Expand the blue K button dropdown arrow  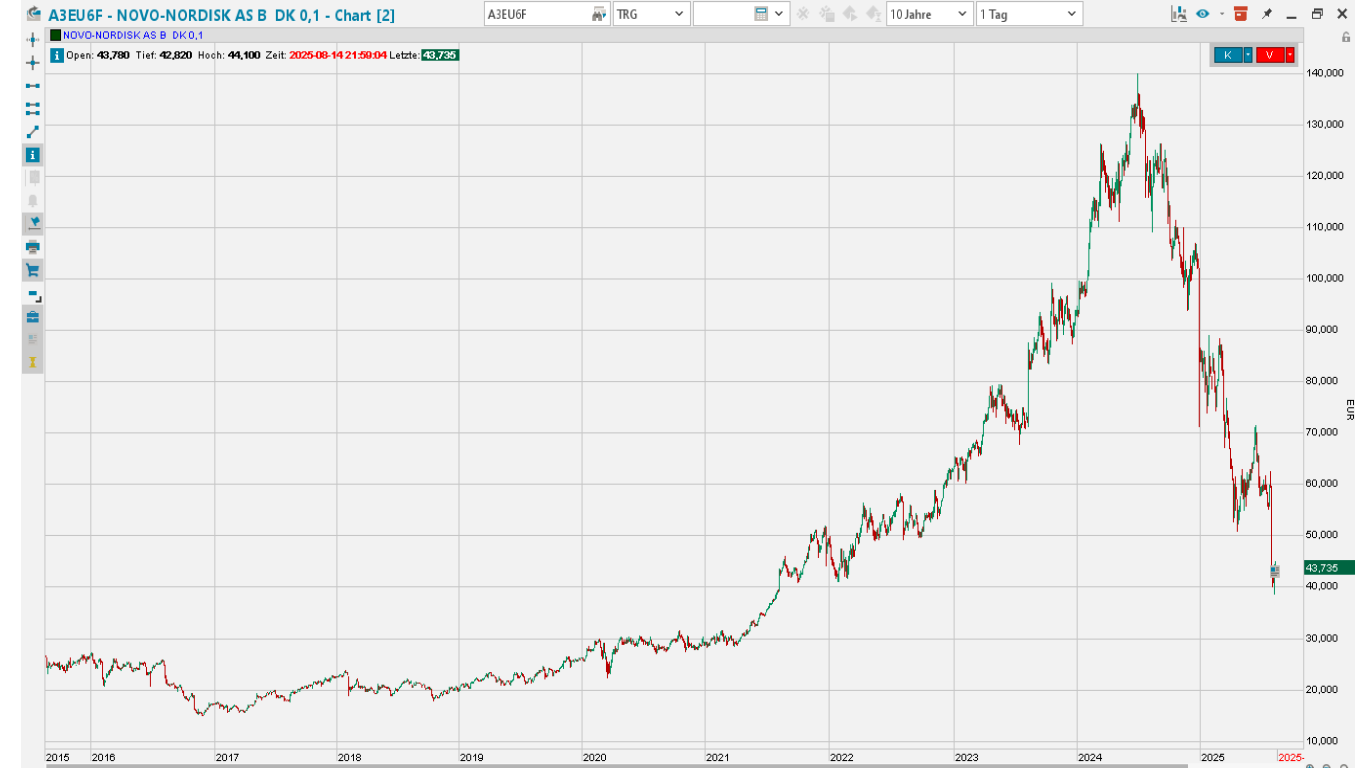[x=1248, y=55]
